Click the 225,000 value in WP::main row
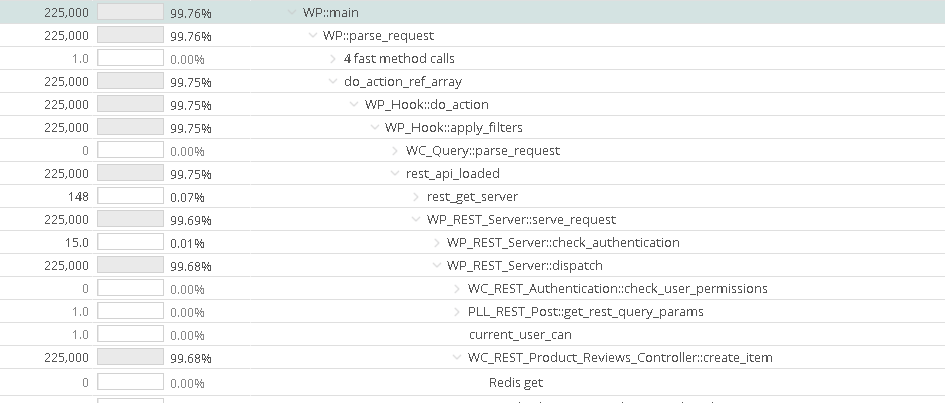945x403 pixels. coord(66,13)
